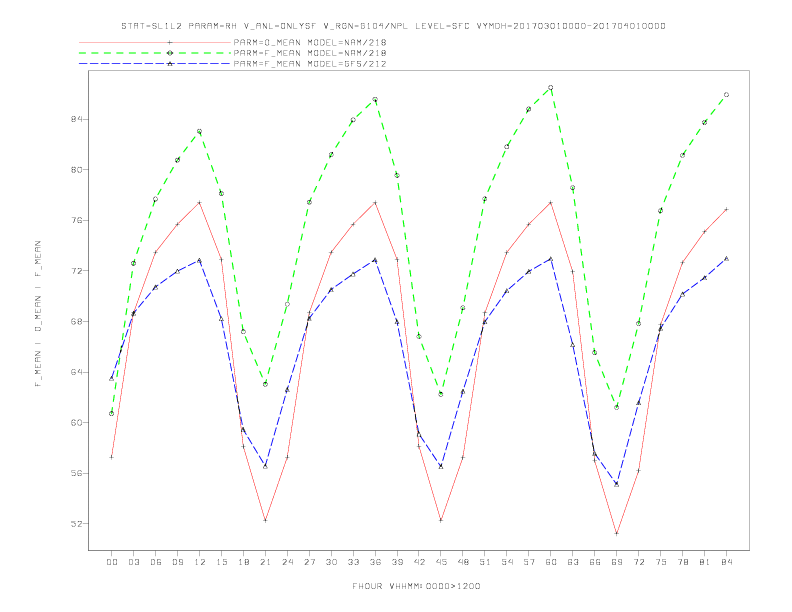Click the blue triangle marker at hour 00

[x=112, y=378]
